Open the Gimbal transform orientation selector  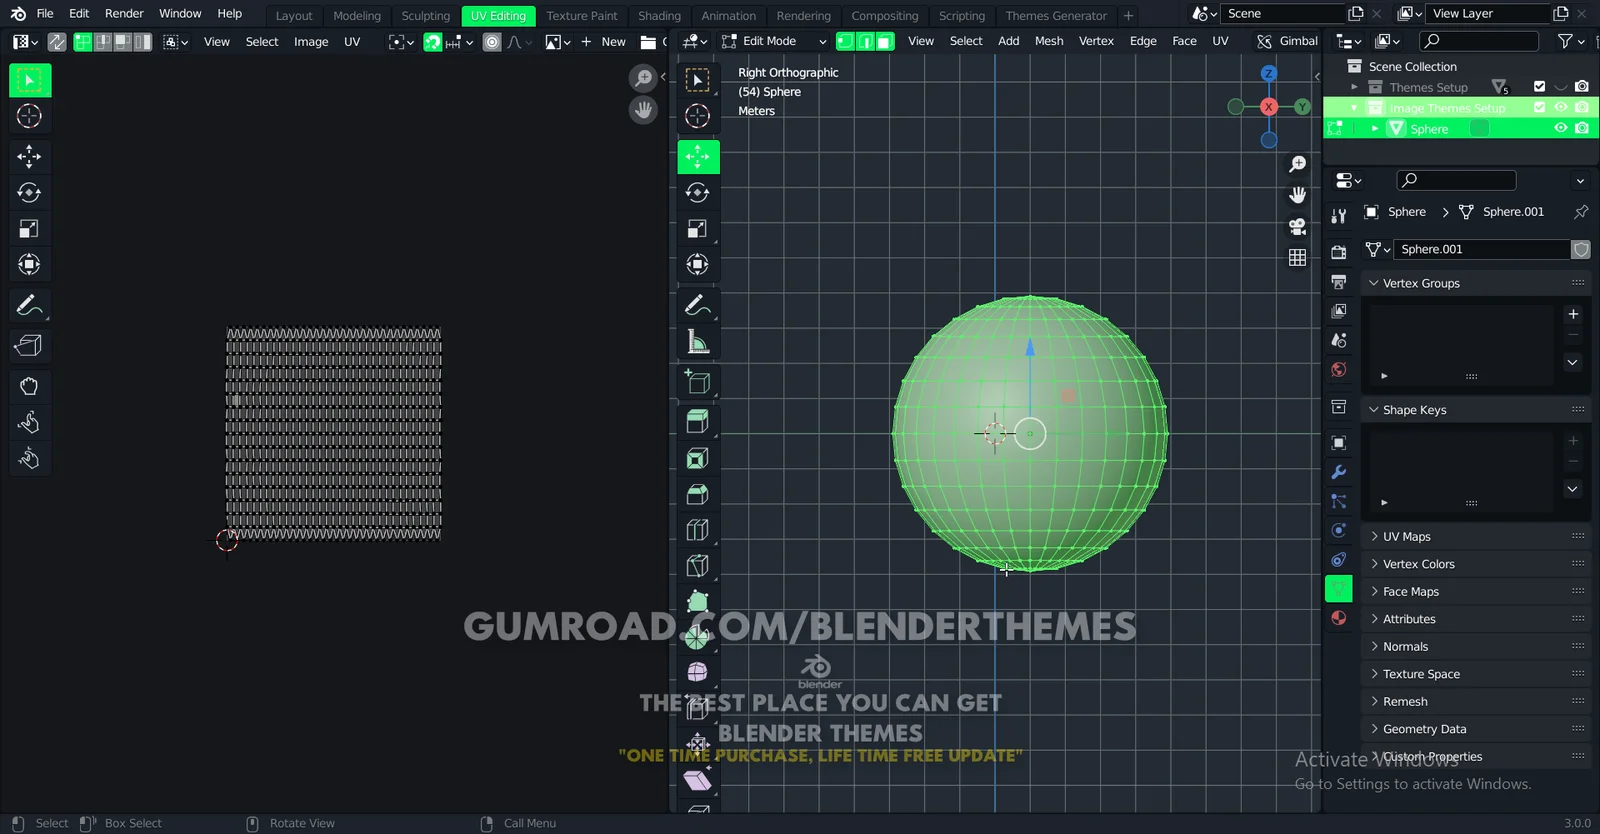pyautogui.click(x=1289, y=41)
